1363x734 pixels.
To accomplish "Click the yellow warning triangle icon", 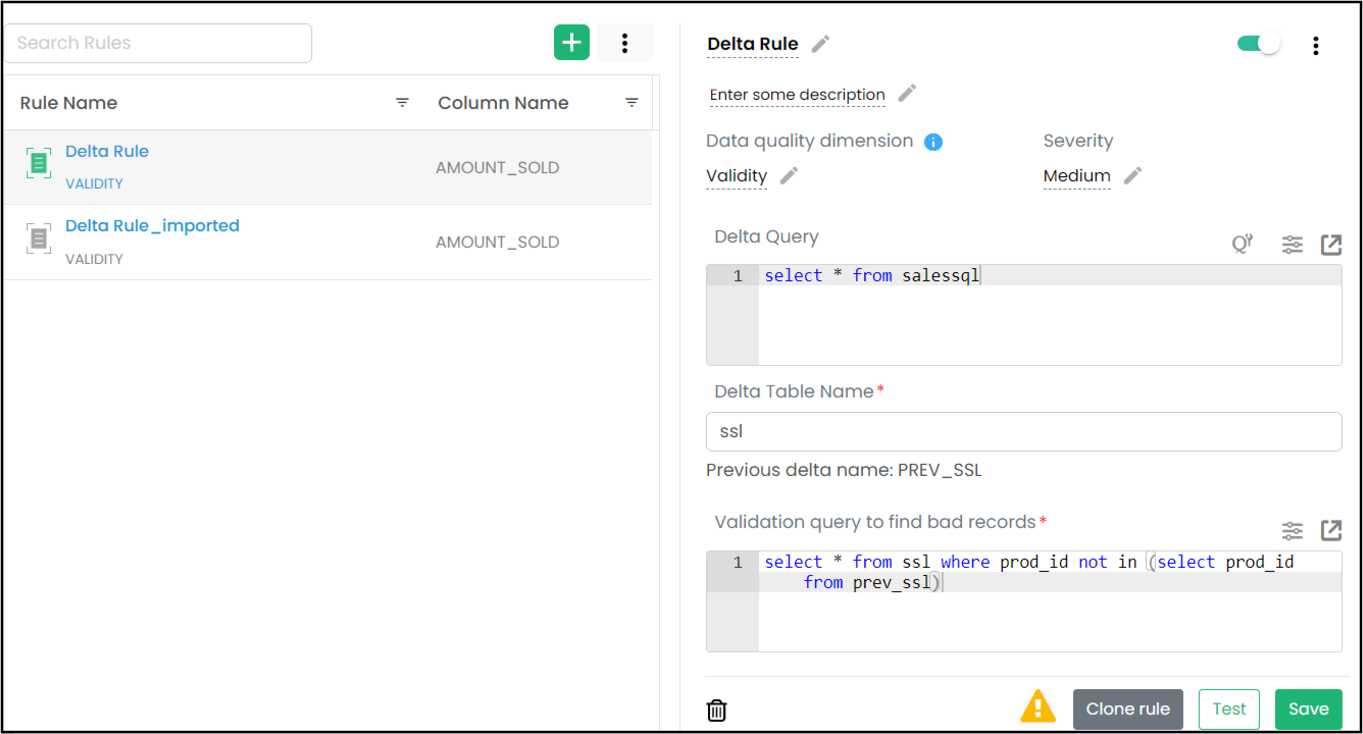I will click(1038, 707).
